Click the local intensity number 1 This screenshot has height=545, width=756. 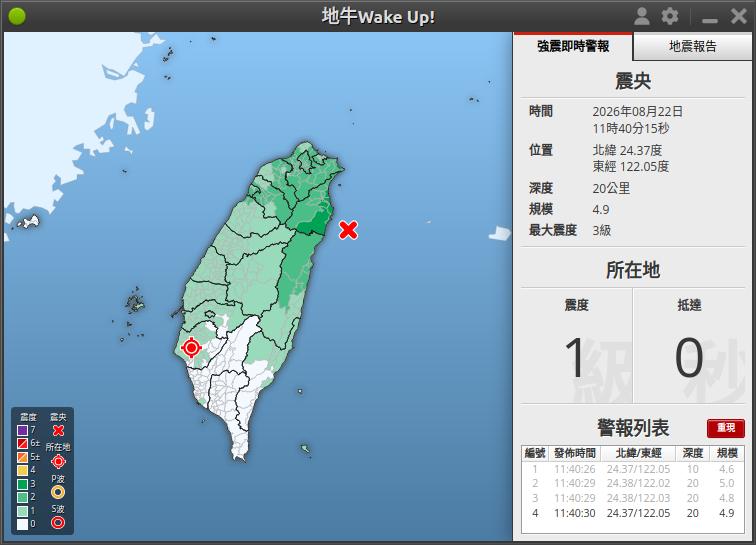(575, 358)
